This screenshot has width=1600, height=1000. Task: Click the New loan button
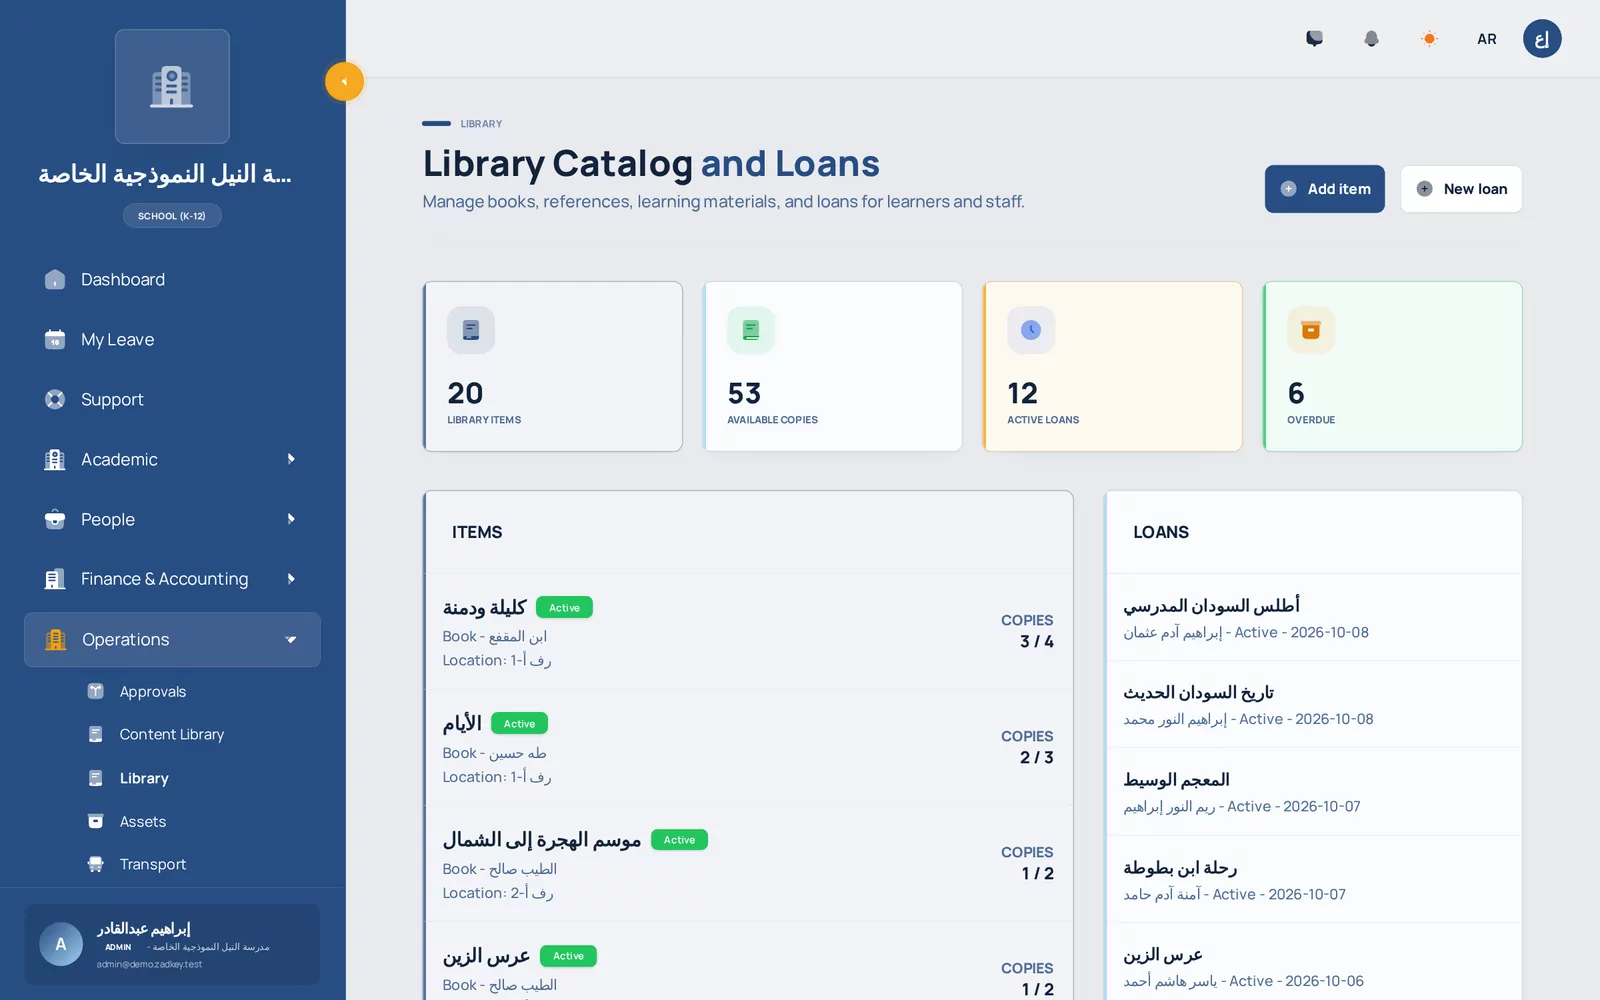click(1461, 189)
